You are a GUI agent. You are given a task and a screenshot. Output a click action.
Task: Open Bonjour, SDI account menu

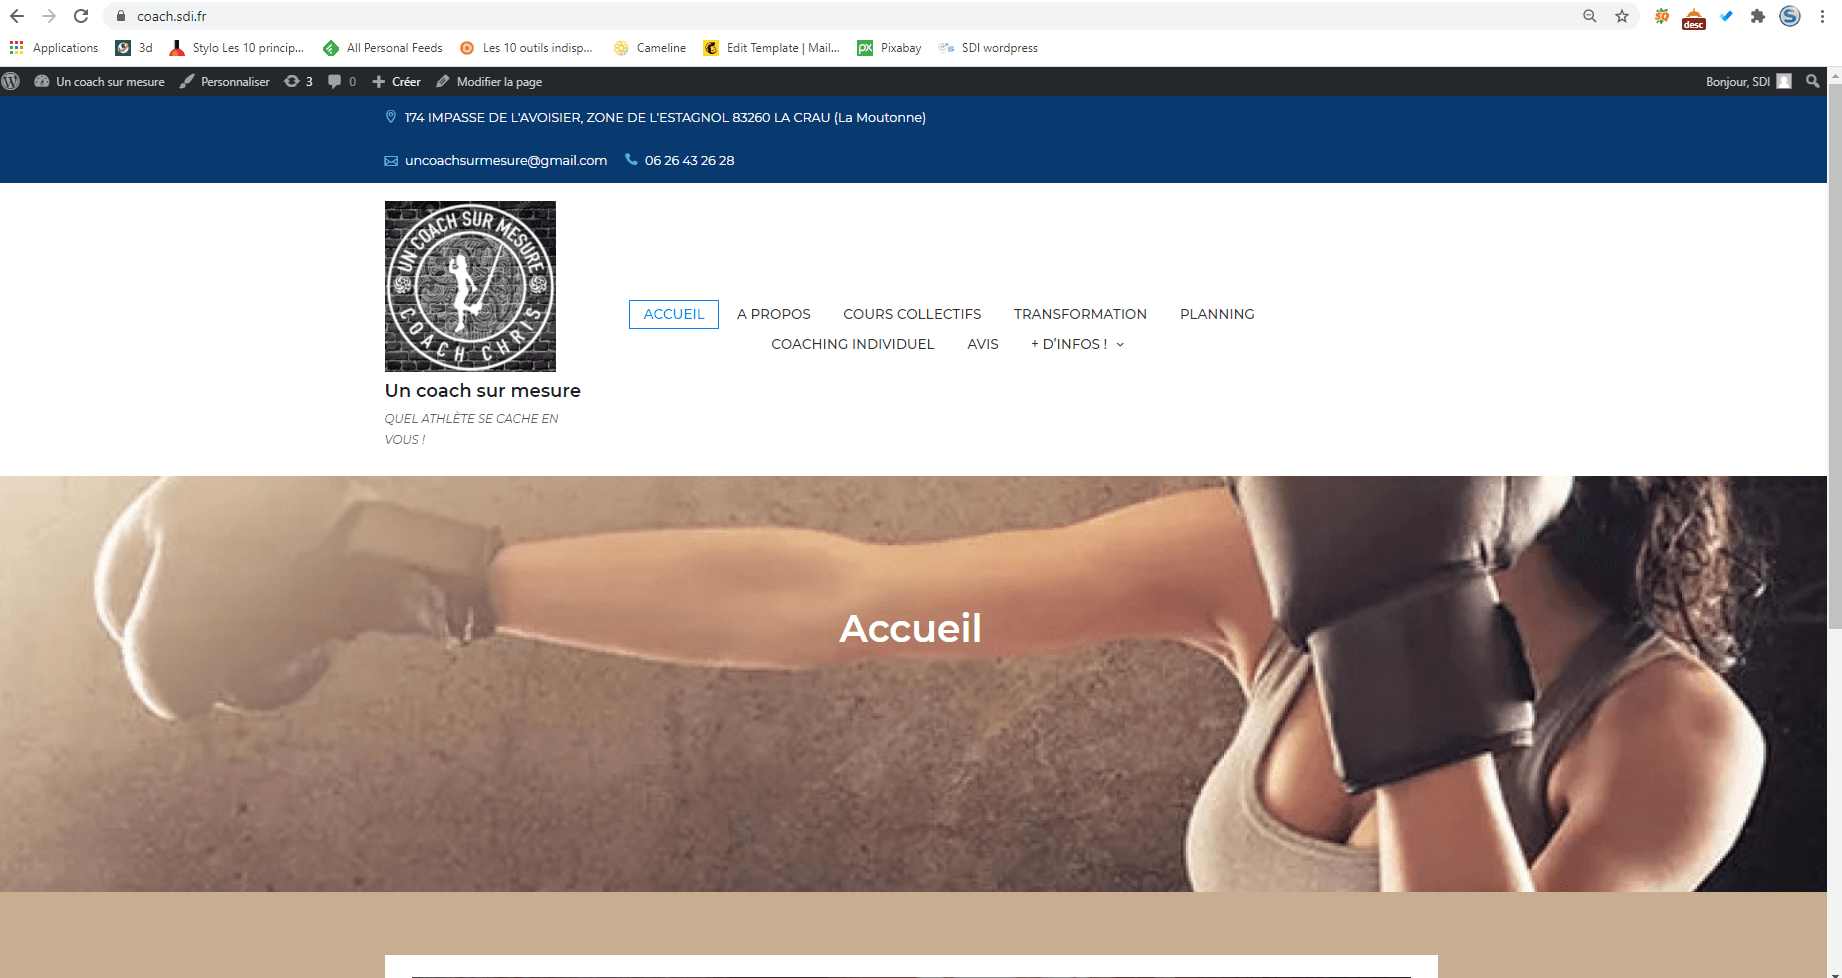pos(1748,82)
